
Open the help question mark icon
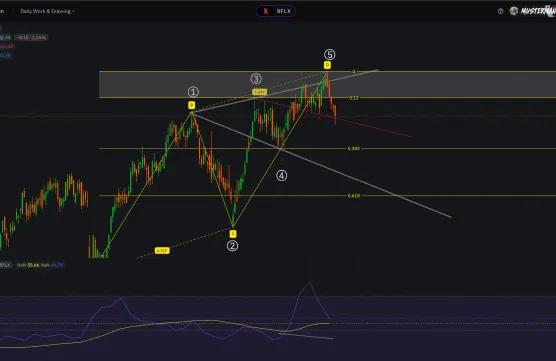tap(500, 11)
